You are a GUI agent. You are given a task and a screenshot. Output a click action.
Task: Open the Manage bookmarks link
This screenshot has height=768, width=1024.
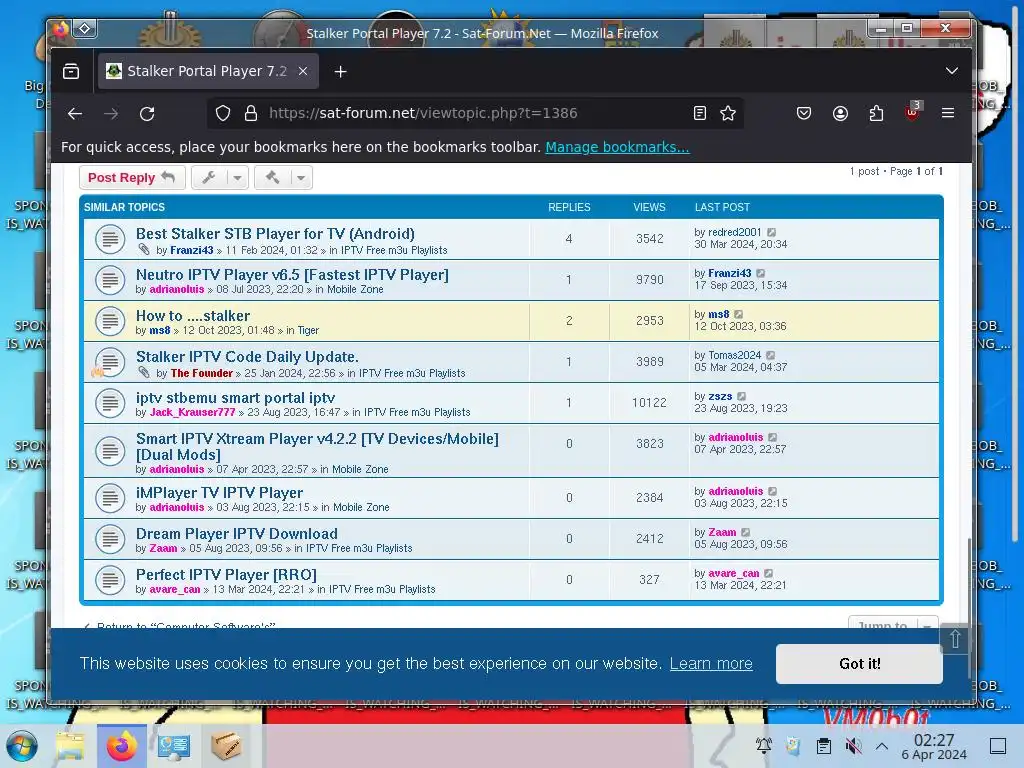(x=617, y=147)
